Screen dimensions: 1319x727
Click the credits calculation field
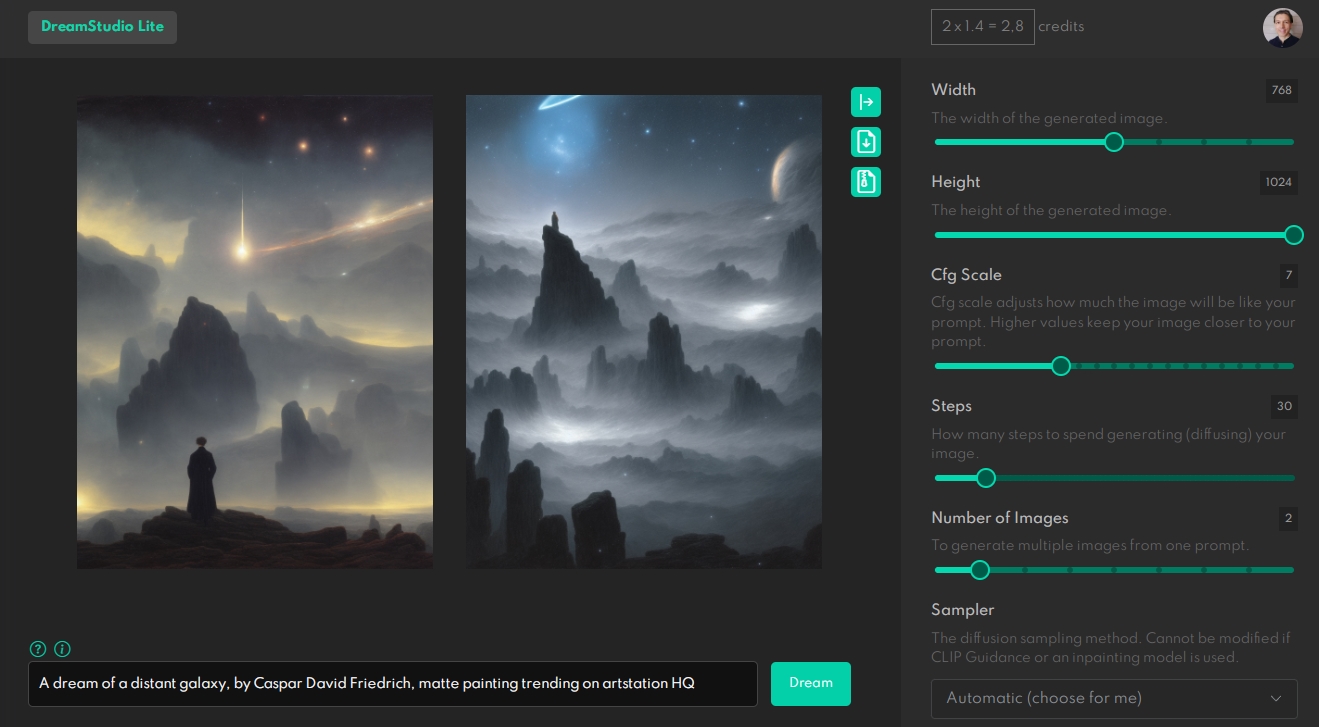983,27
